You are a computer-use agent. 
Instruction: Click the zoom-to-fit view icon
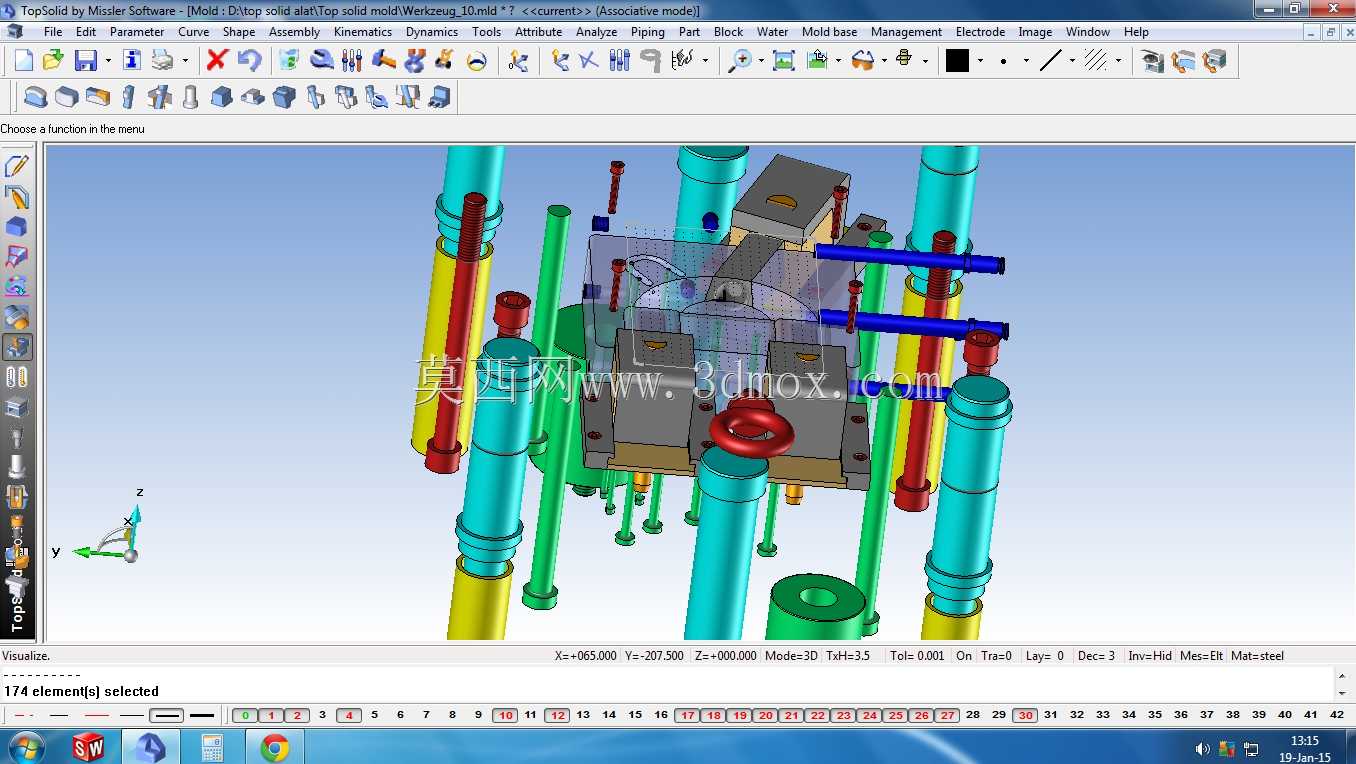pyautogui.click(x=784, y=60)
